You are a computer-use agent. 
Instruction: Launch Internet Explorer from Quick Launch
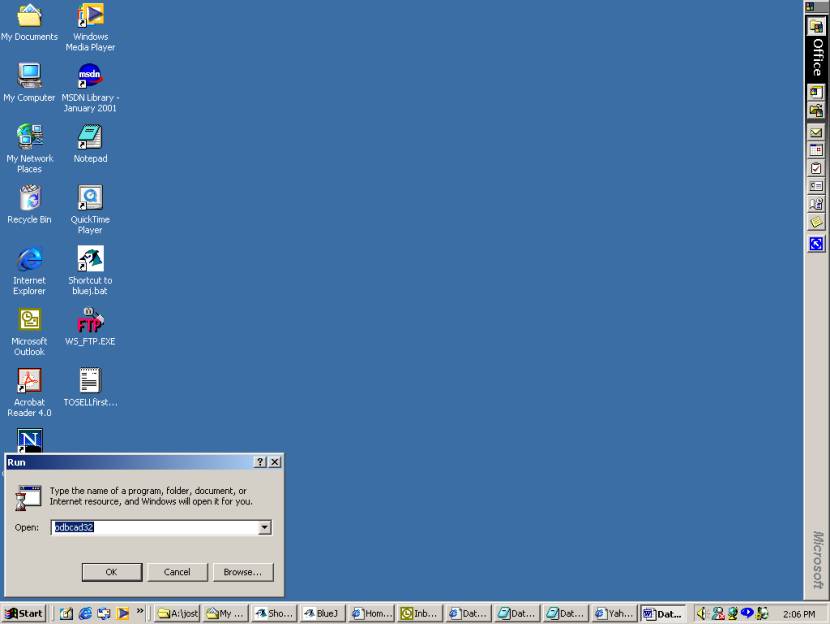point(85,613)
